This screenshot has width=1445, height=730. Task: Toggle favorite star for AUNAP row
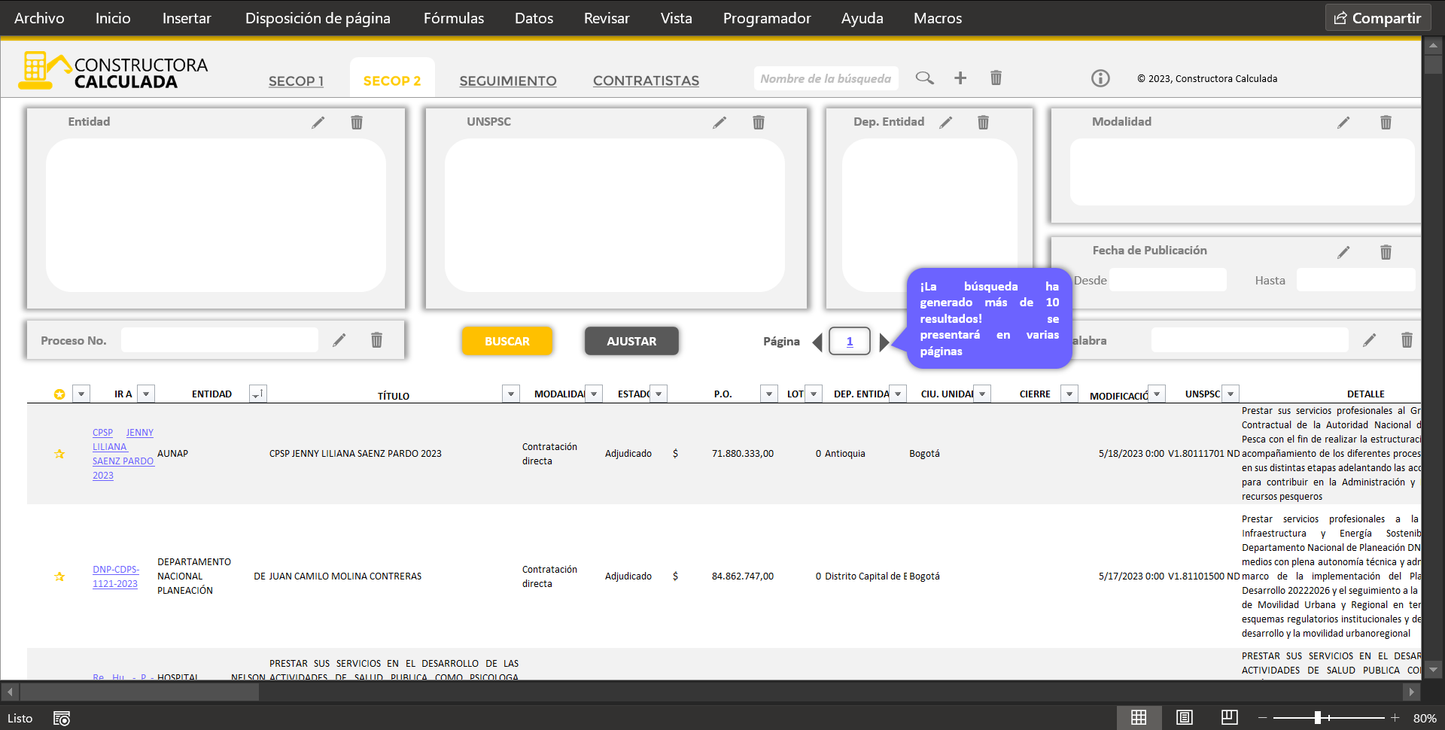59,454
